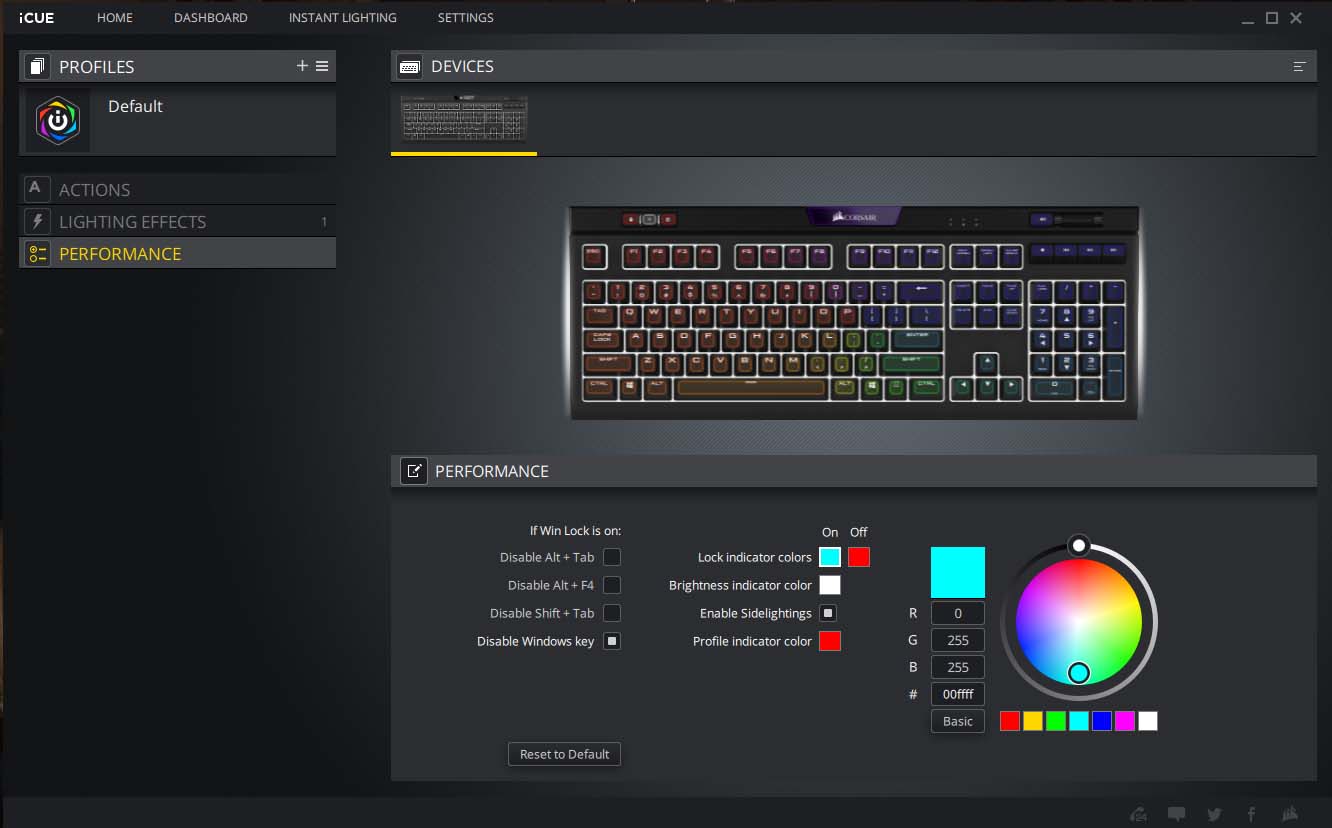The width and height of the screenshot is (1332, 828).
Task: Click the Default profile hexagon icon
Action: coord(58,121)
